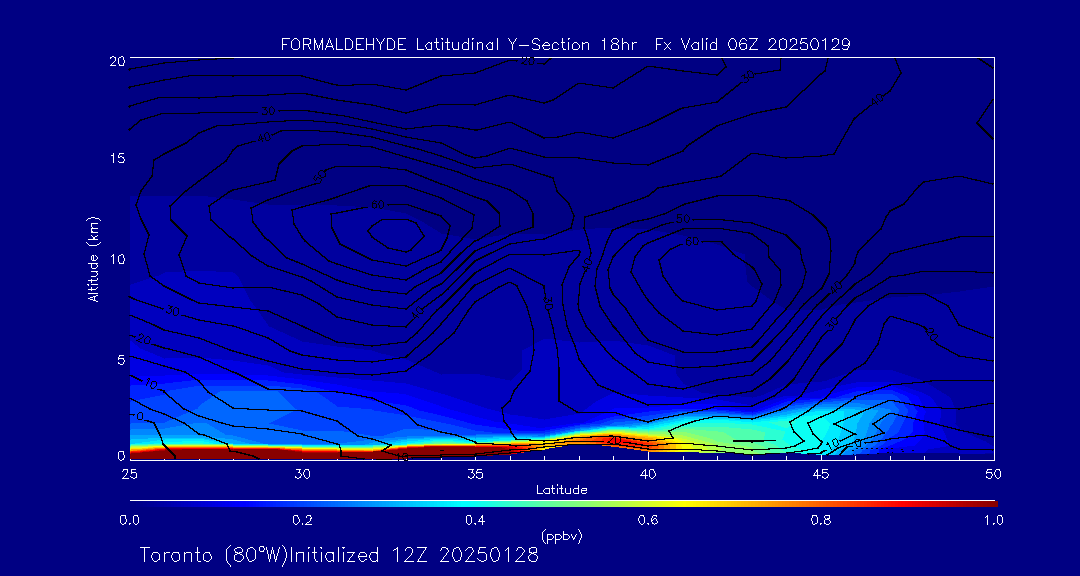This screenshot has width=1080, height=576.
Task: Click the 1.0 color bar label
Action: (993, 520)
